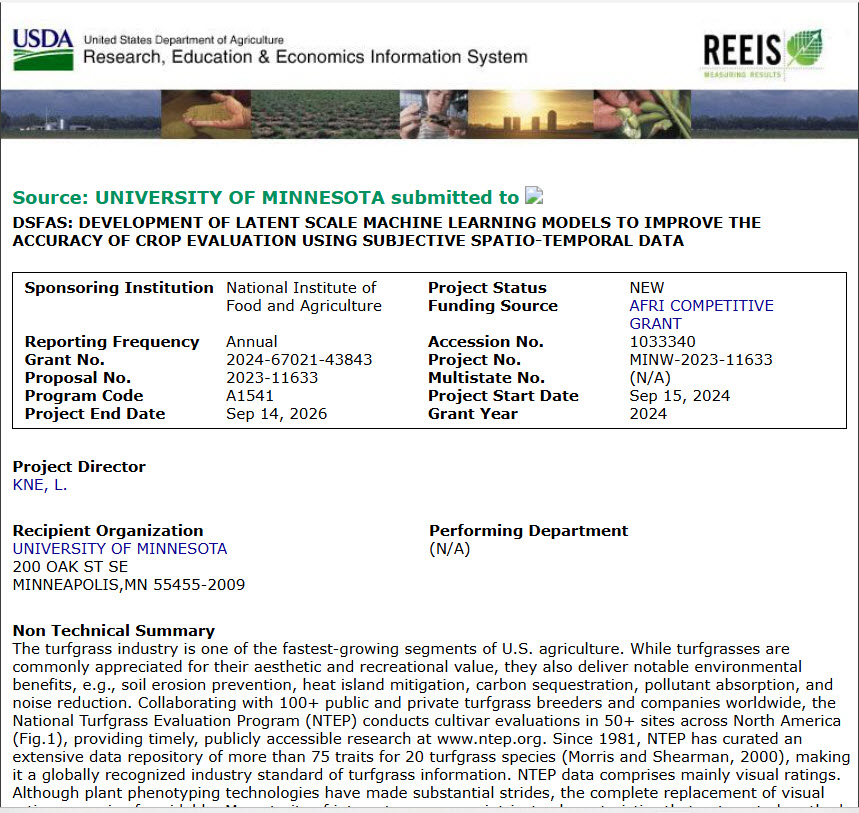The image size is (859, 813).
Task: Click the 'Grant Year' label
Action: coord(473,414)
